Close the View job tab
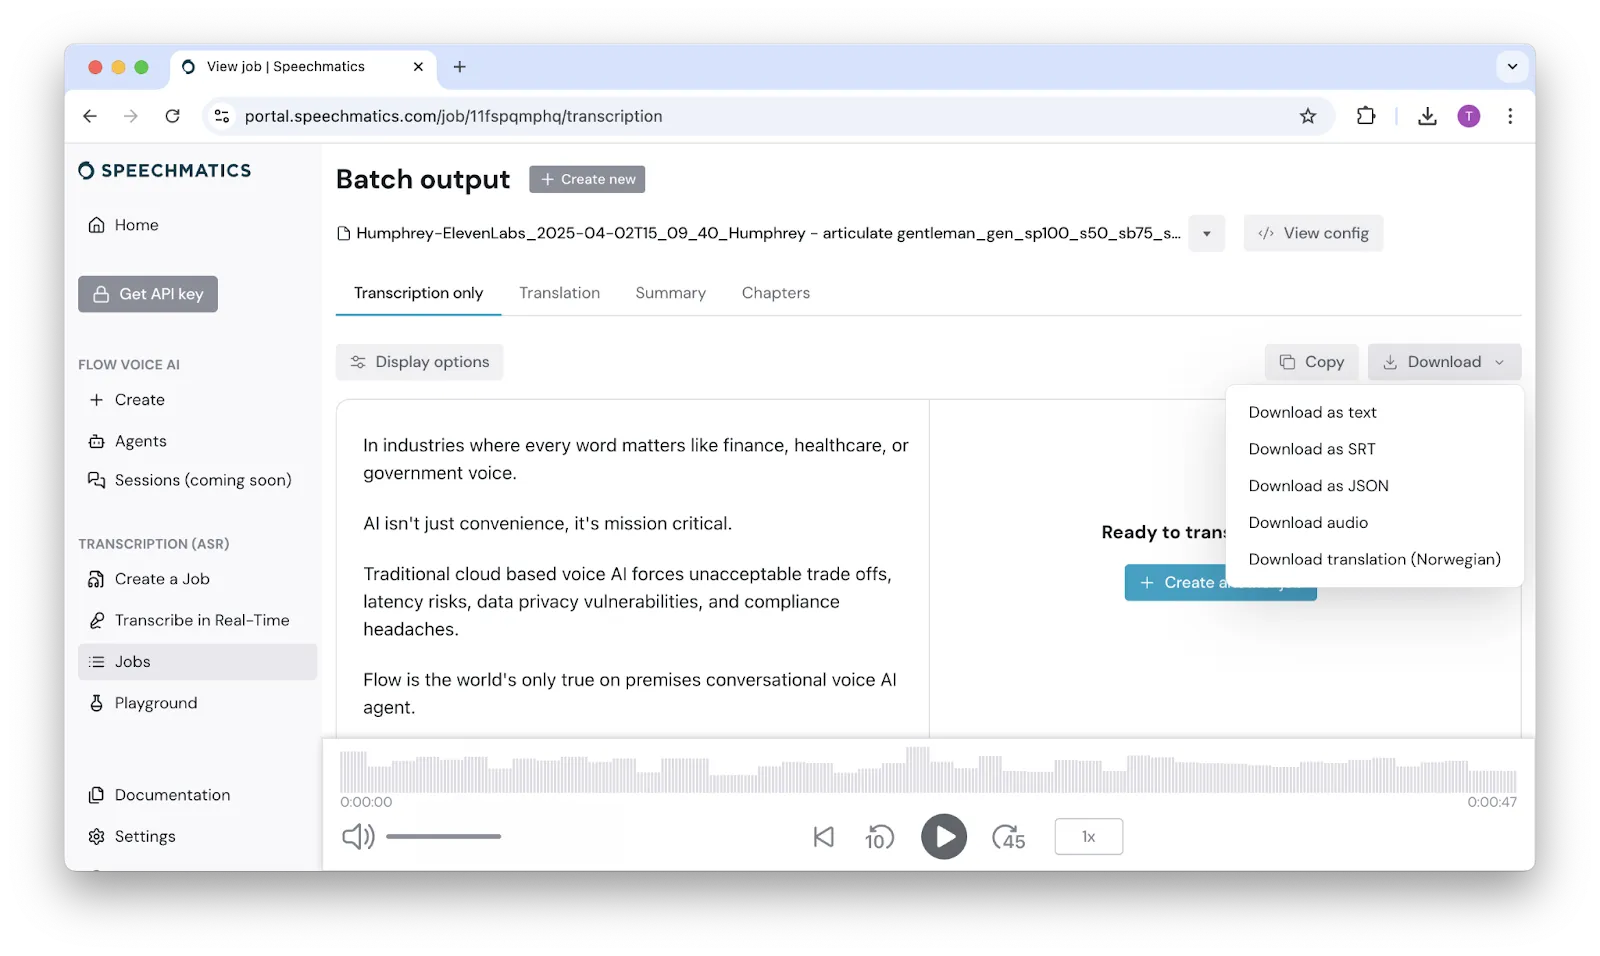The image size is (1600, 956). (418, 67)
